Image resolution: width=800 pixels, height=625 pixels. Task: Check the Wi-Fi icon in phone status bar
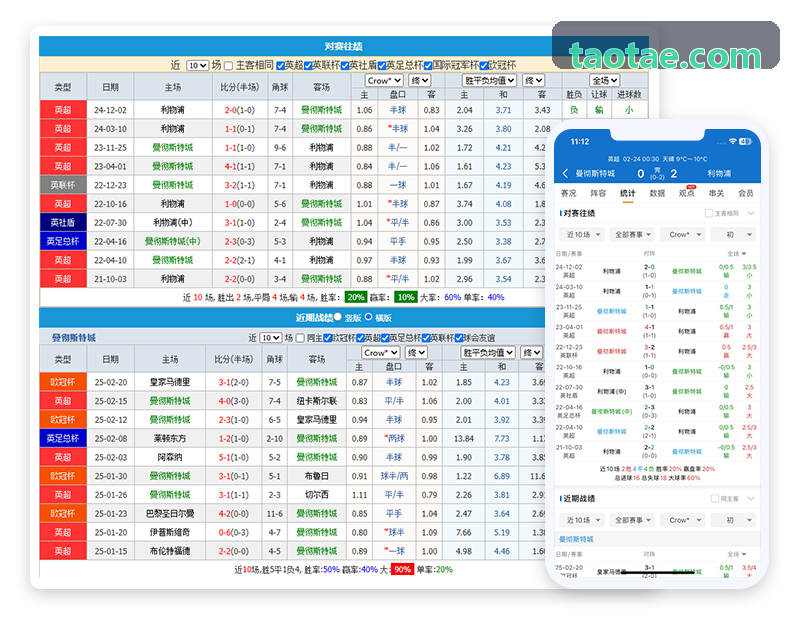(x=733, y=141)
